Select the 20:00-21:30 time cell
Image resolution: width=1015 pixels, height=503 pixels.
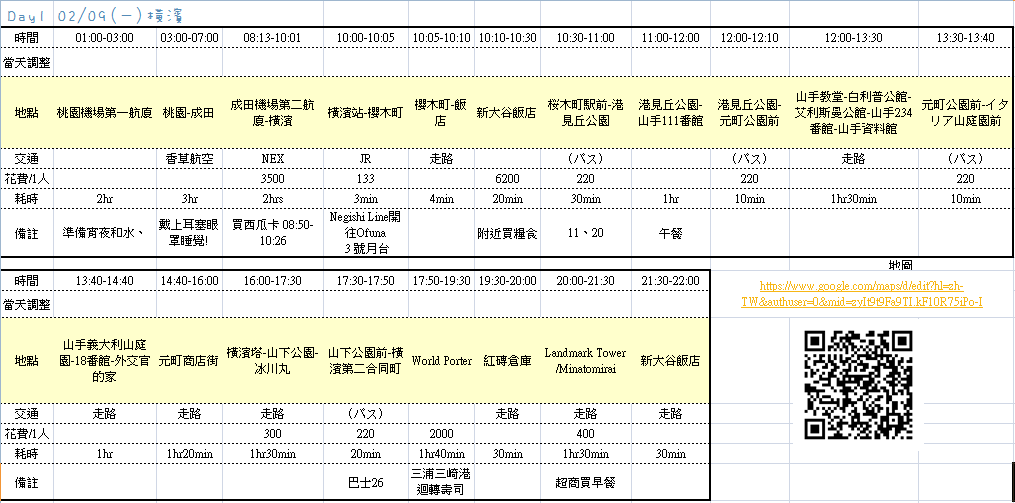[x=585, y=281]
